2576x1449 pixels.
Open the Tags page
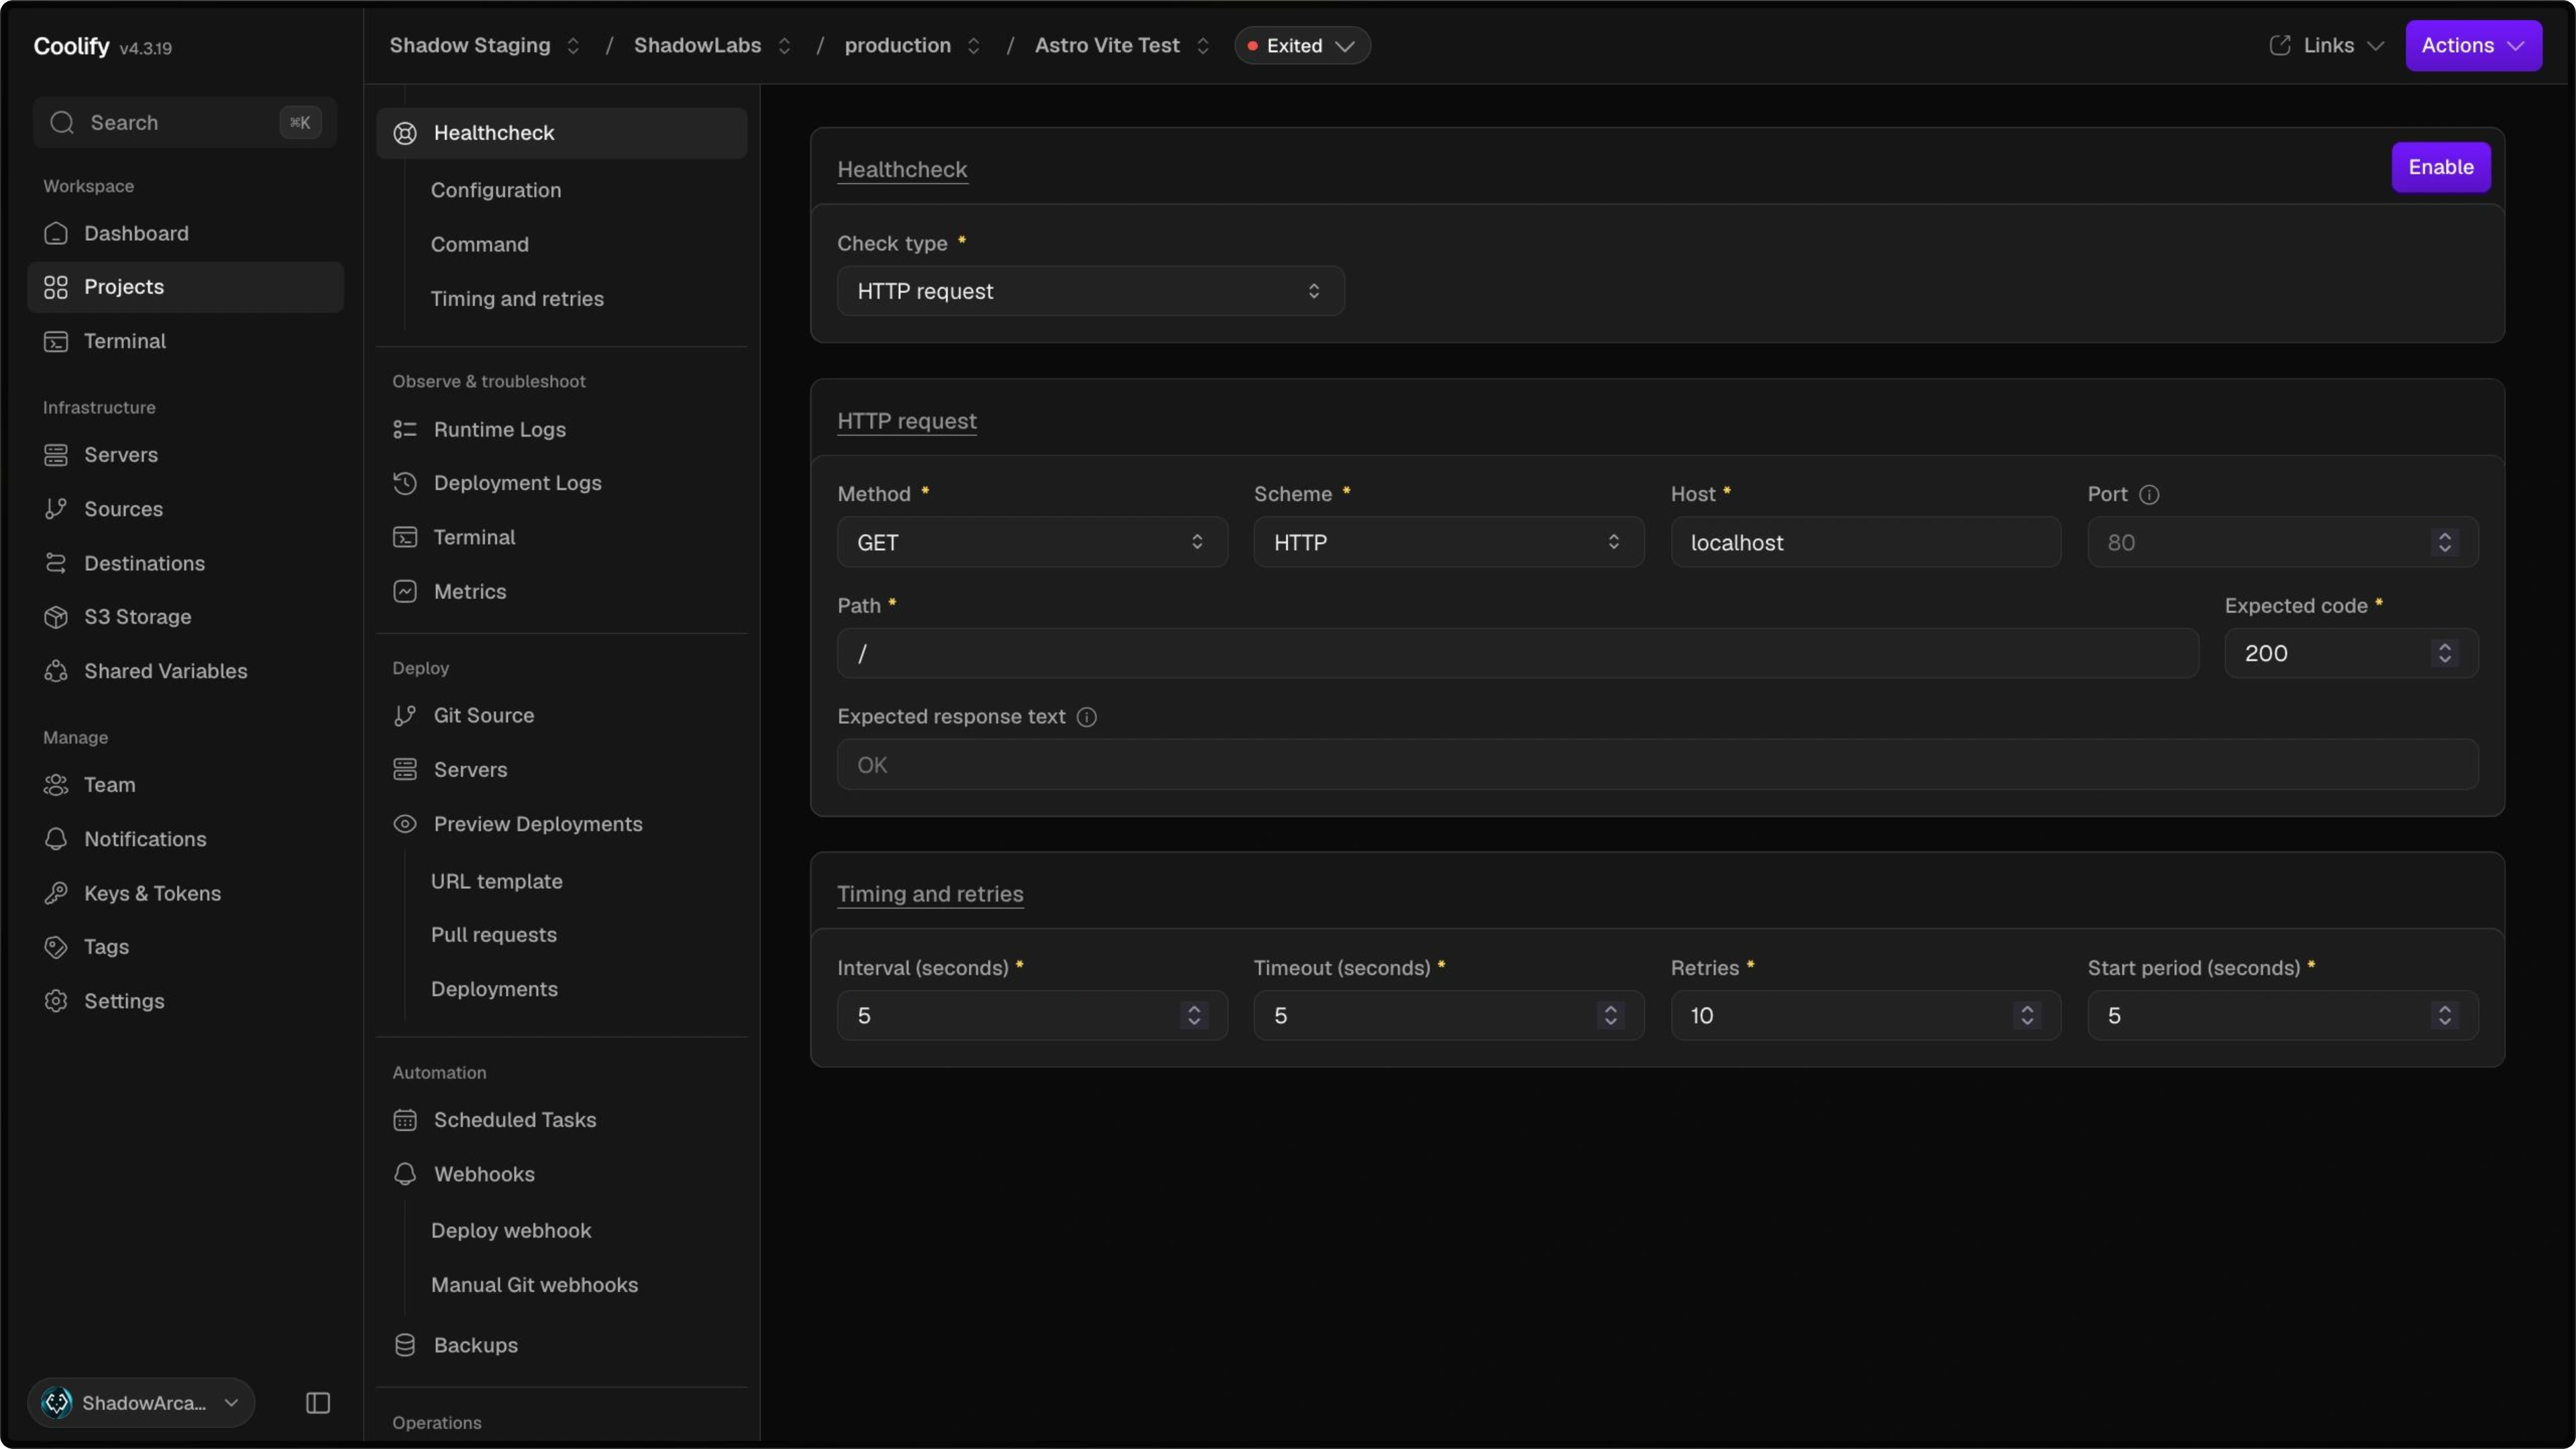(x=185, y=947)
